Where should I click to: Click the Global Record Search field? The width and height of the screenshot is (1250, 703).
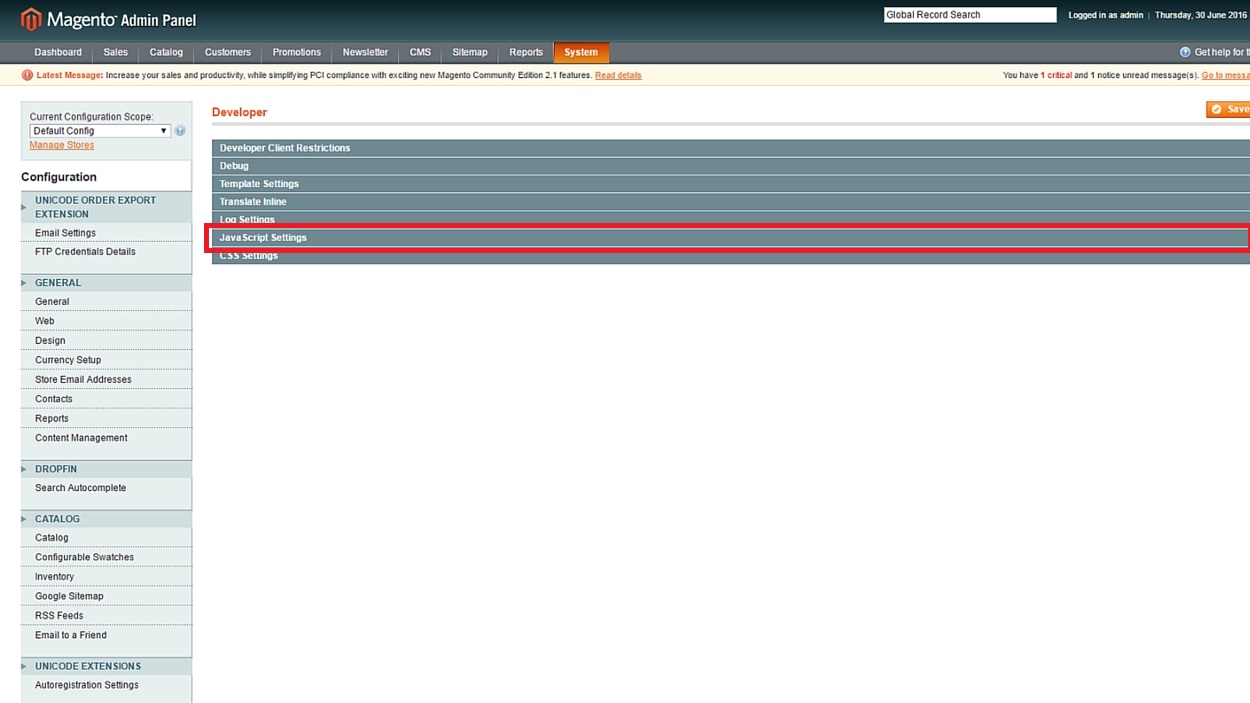[969, 15]
